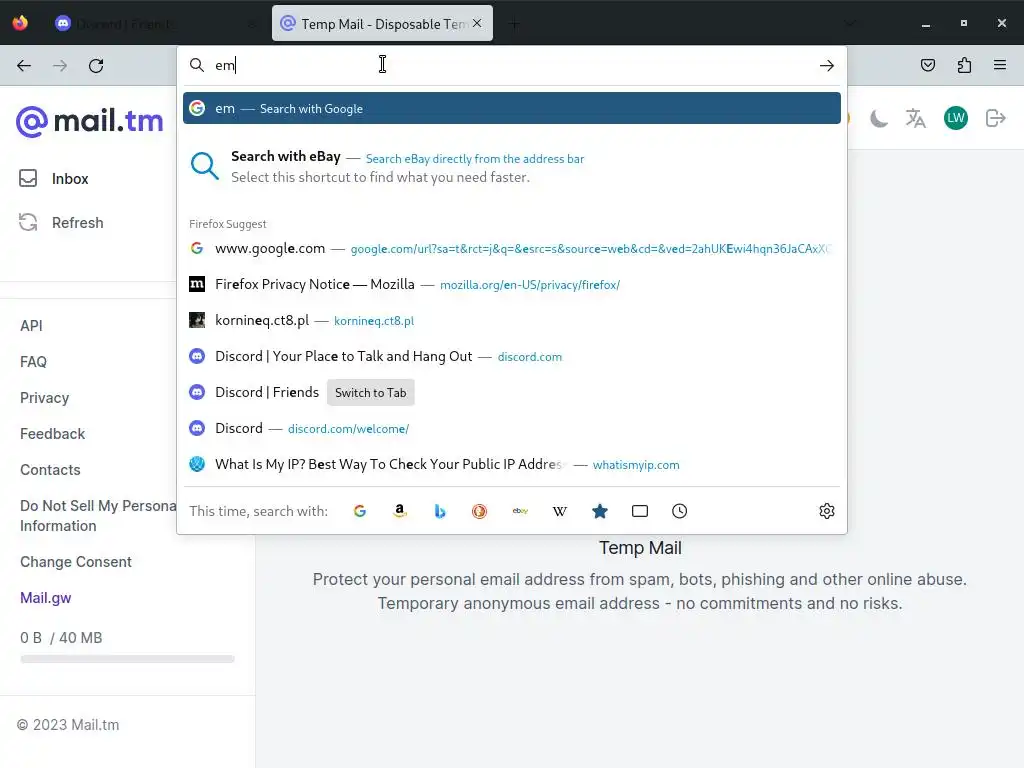The height and width of the screenshot is (768, 1024).
Task: Click the storage usage progress bar
Action: click(127, 660)
